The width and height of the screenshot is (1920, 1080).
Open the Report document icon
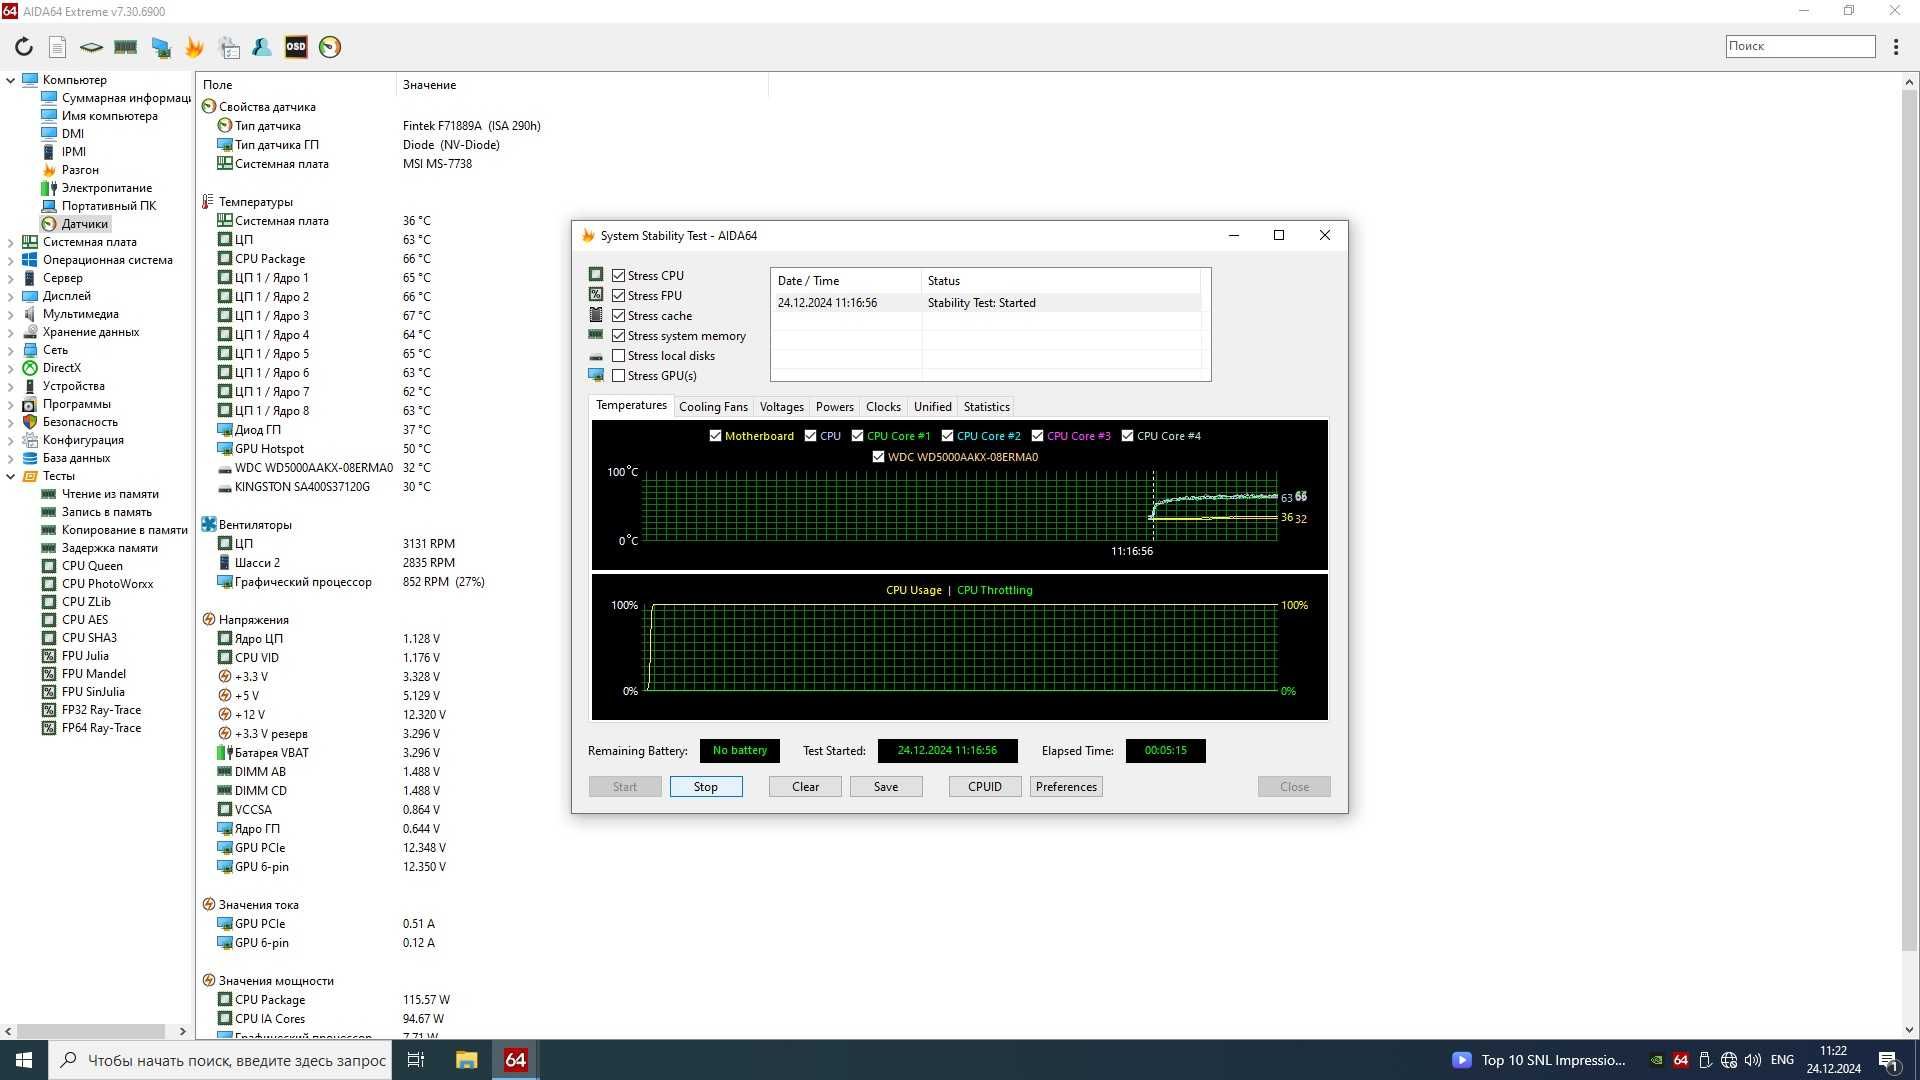[57, 47]
